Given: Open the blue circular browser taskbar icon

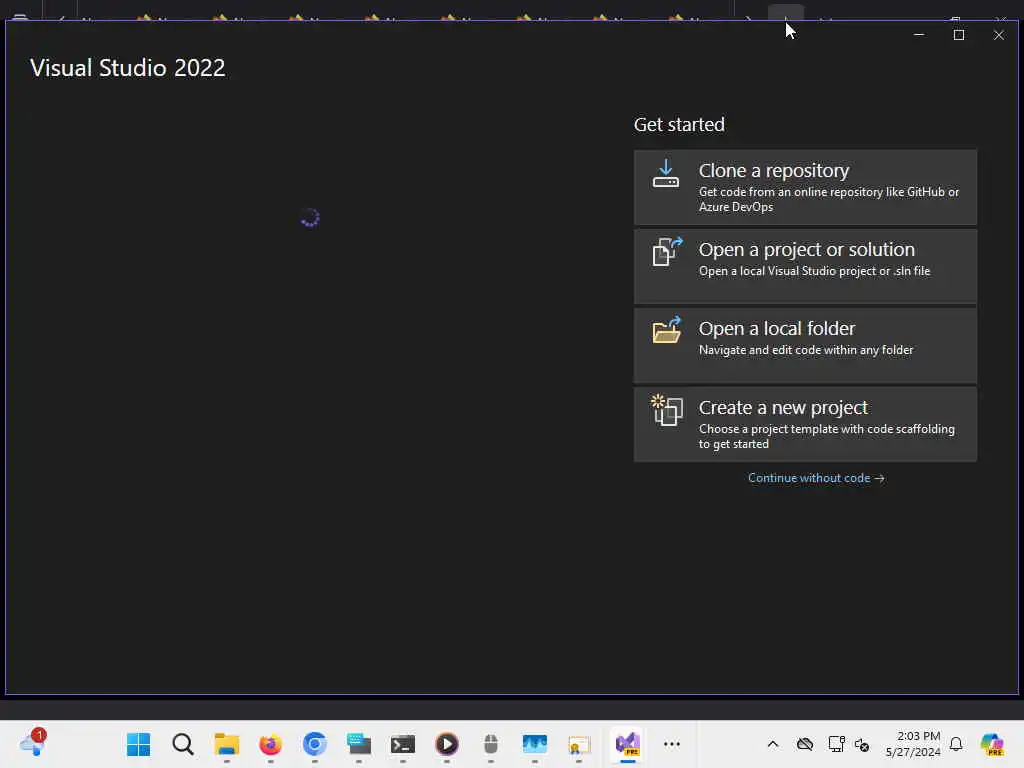Looking at the screenshot, I should coord(314,744).
